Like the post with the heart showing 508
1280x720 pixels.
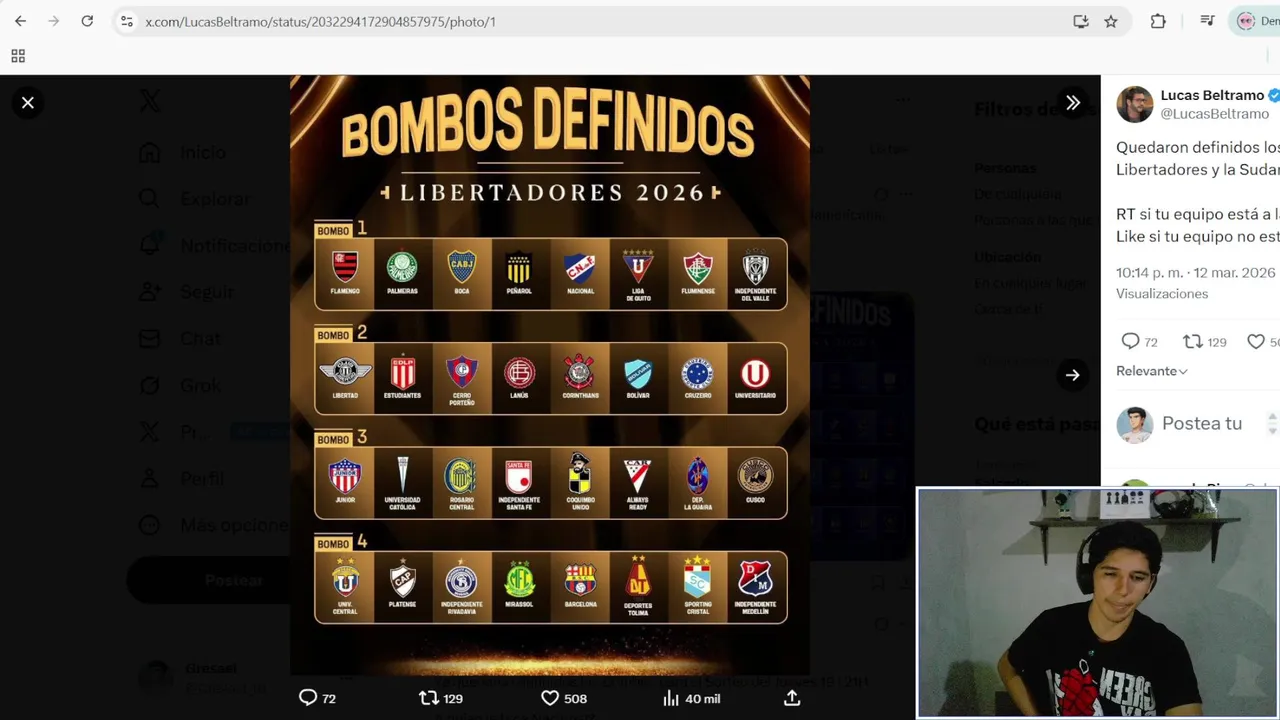coord(550,698)
